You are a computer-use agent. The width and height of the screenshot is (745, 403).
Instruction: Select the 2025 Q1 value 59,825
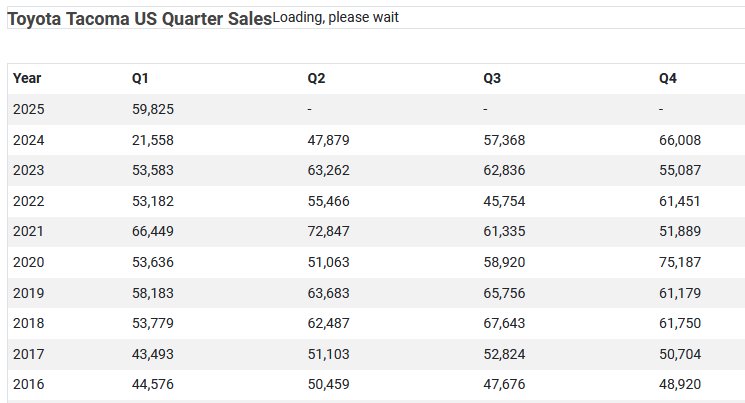coord(153,109)
